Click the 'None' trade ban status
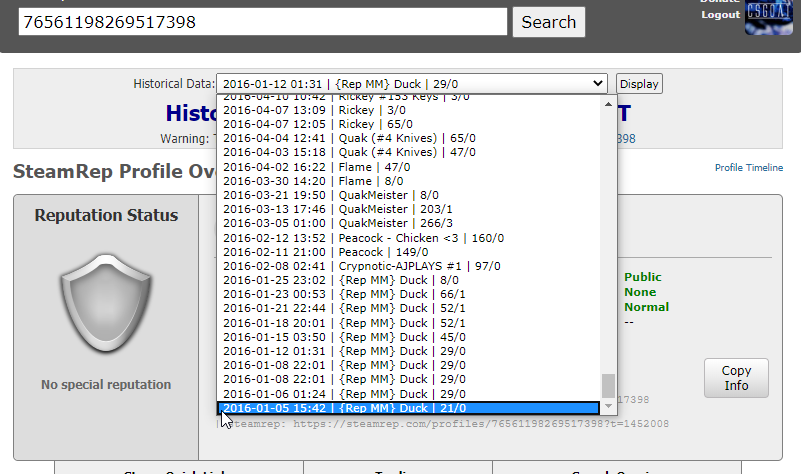Image resolution: width=801 pixels, height=474 pixels. point(640,292)
